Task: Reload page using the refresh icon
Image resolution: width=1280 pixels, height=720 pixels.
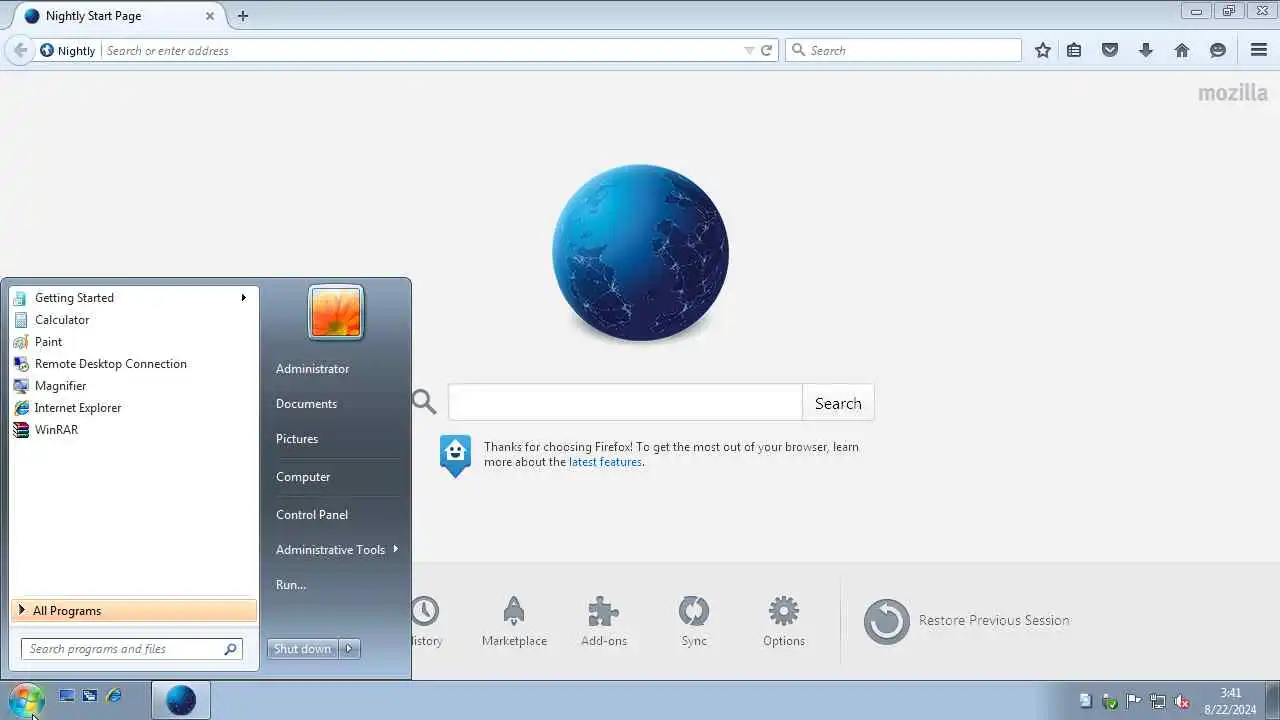Action: pos(767,50)
